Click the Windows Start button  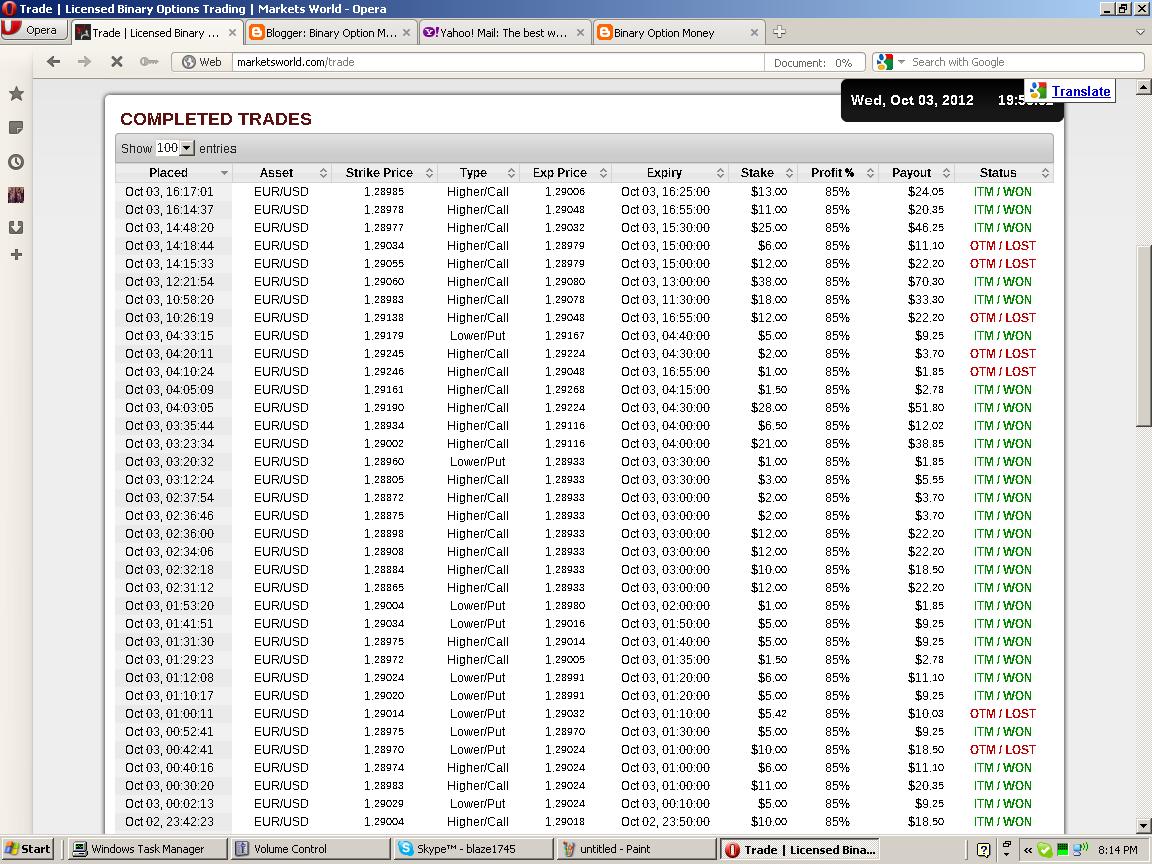point(27,849)
